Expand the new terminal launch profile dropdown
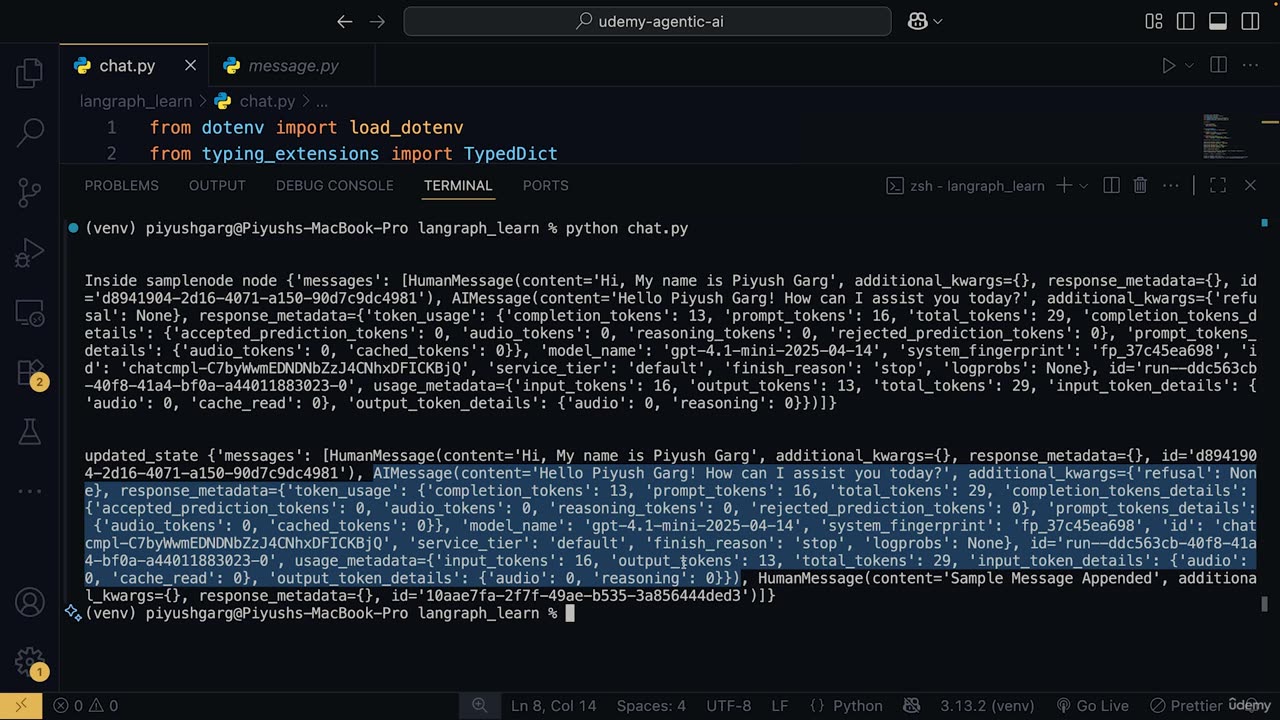Screen dimensions: 1280x720 point(1083,185)
